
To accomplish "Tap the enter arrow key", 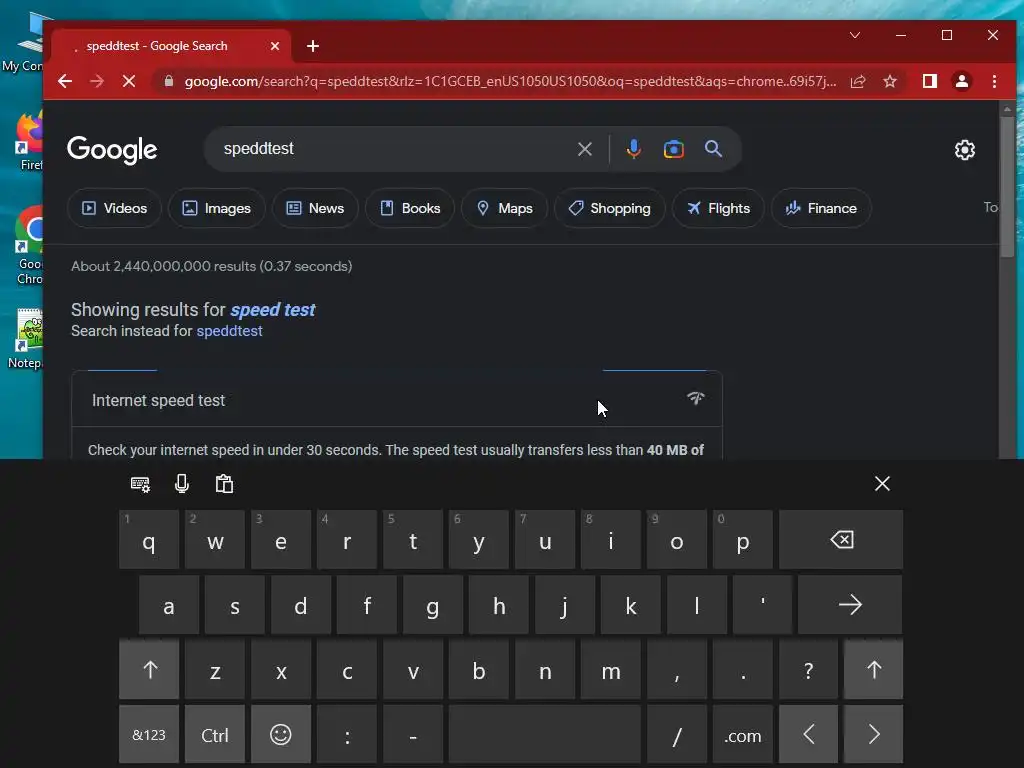I will [x=850, y=605].
